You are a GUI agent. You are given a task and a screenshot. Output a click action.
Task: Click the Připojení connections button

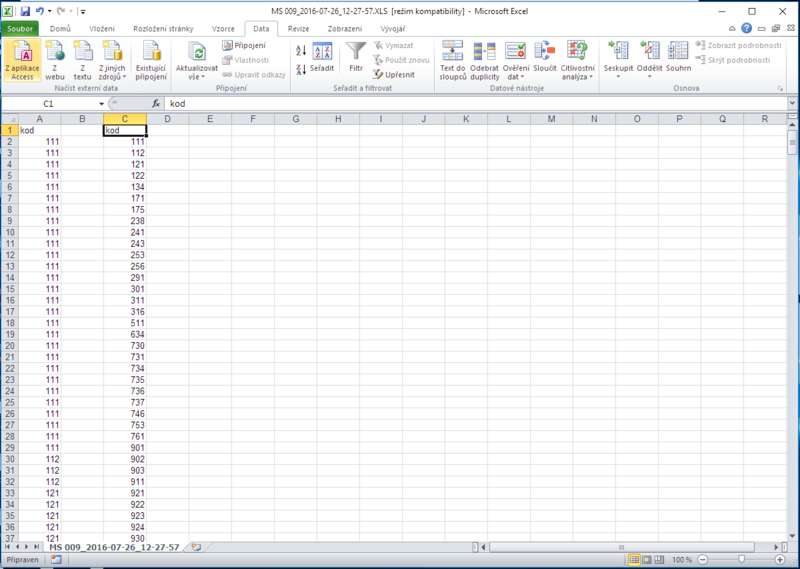tap(244, 45)
